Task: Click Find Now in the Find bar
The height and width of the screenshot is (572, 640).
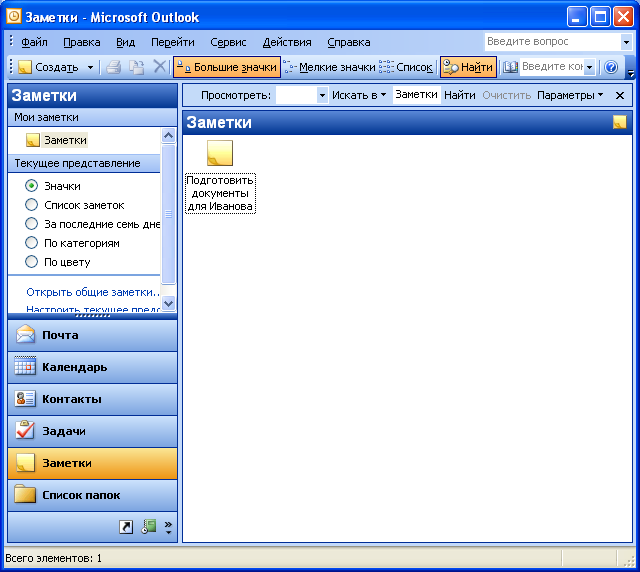Action: click(x=460, y=95)
